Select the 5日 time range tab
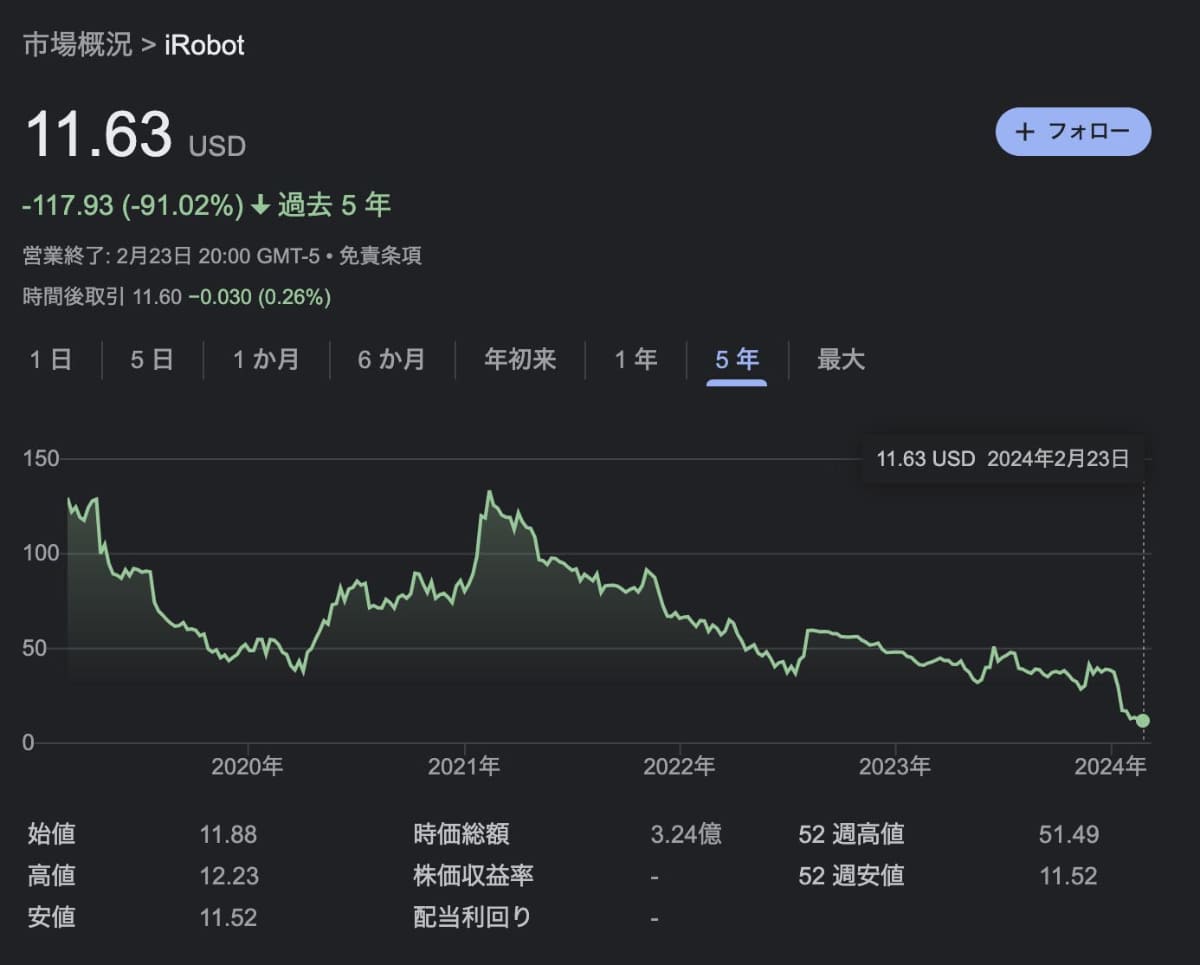 tap(152, 360)
